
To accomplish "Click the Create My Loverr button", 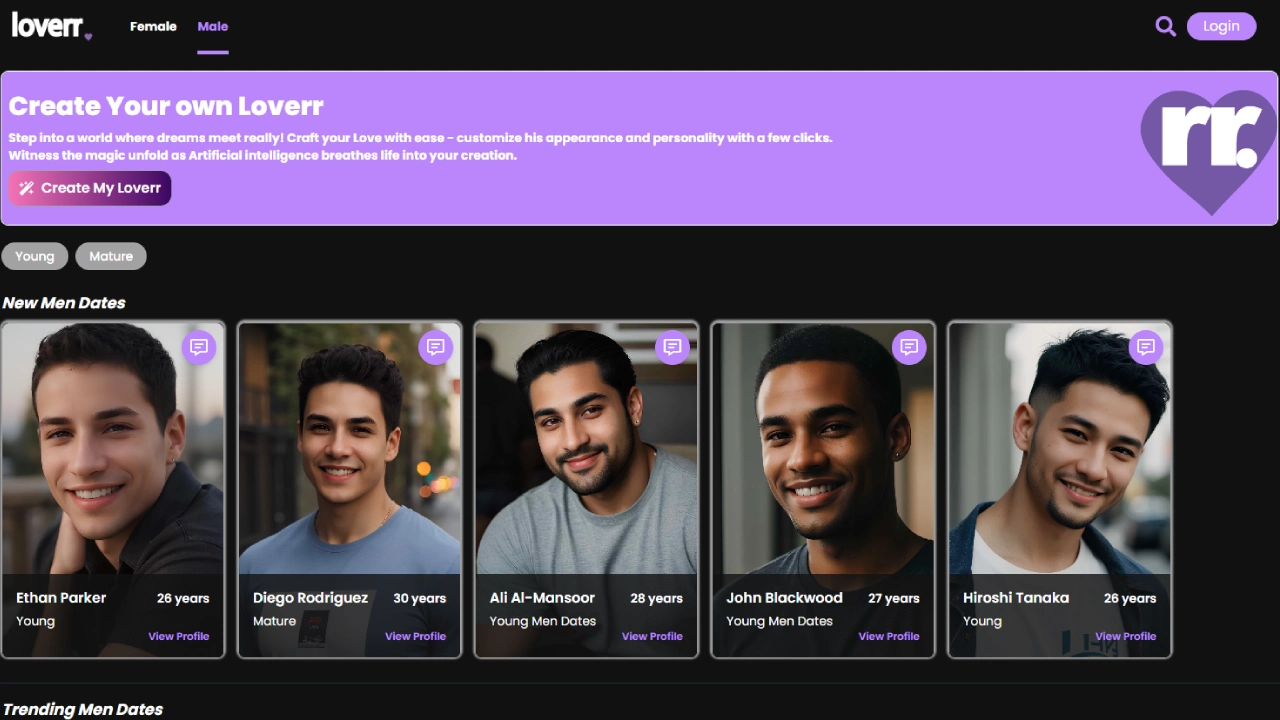I will pyautogui.click(x=90, y=188).
